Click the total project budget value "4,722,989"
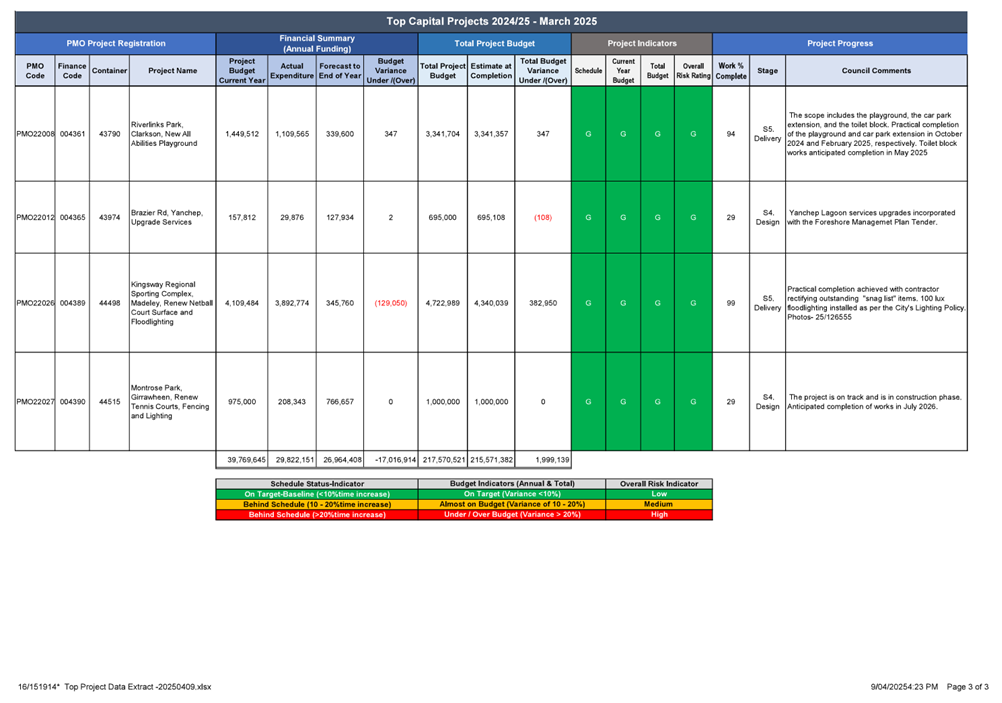This screenshot has width=1002, height=703. click(x=442, y=303)
